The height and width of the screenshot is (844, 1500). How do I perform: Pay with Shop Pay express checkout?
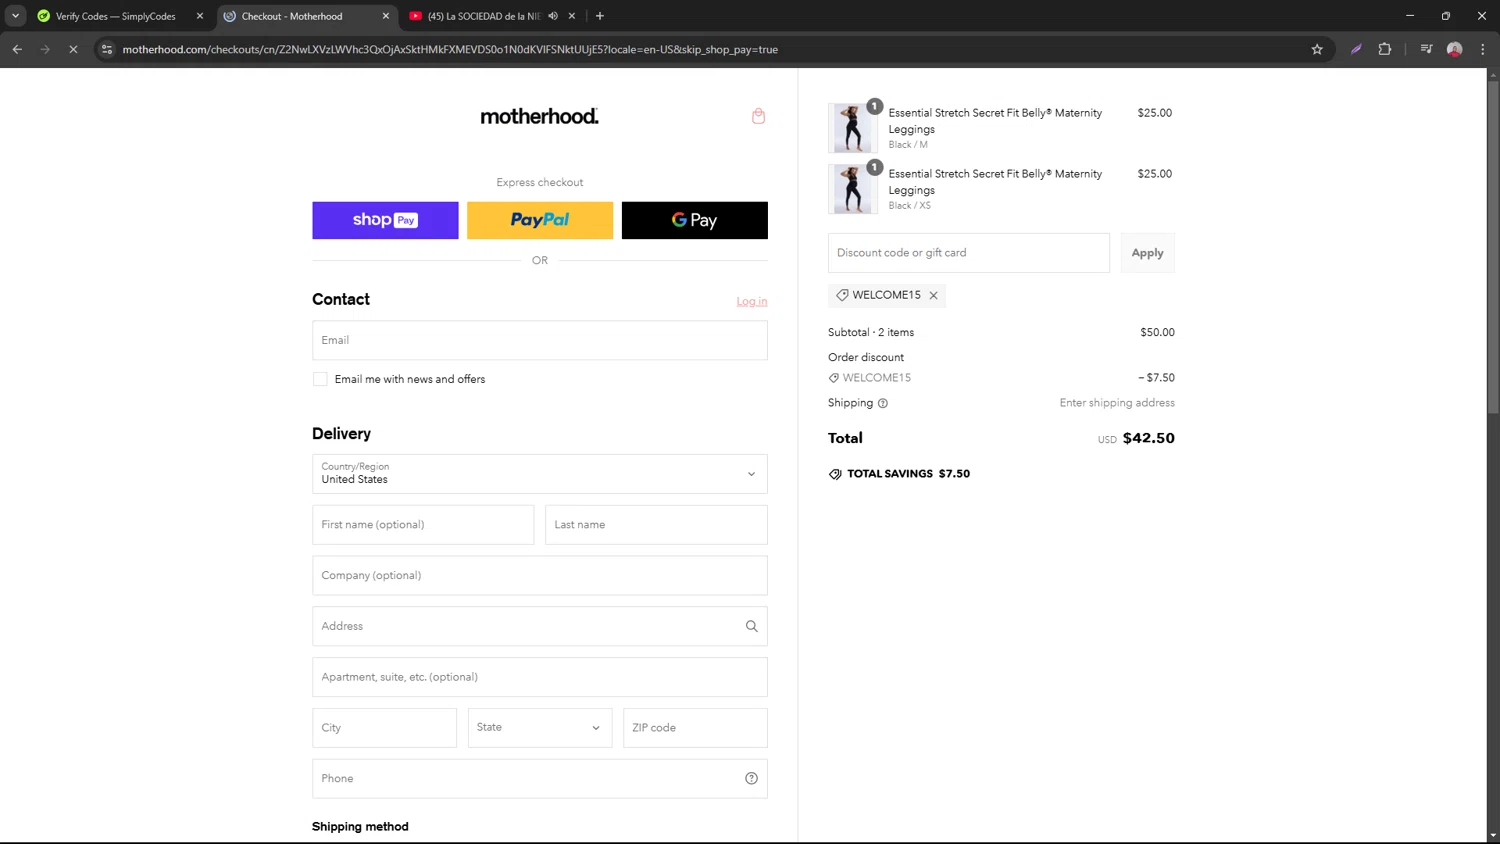pos(385,220)
